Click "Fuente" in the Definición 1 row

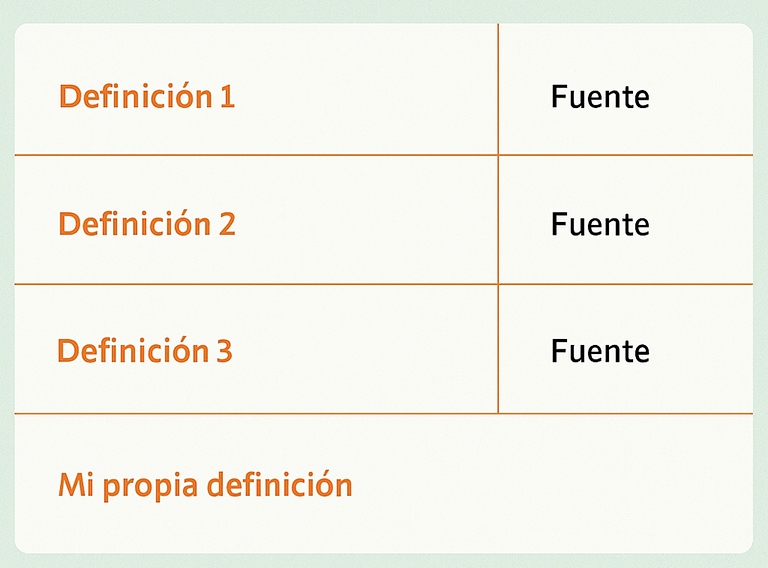(600, 97)
